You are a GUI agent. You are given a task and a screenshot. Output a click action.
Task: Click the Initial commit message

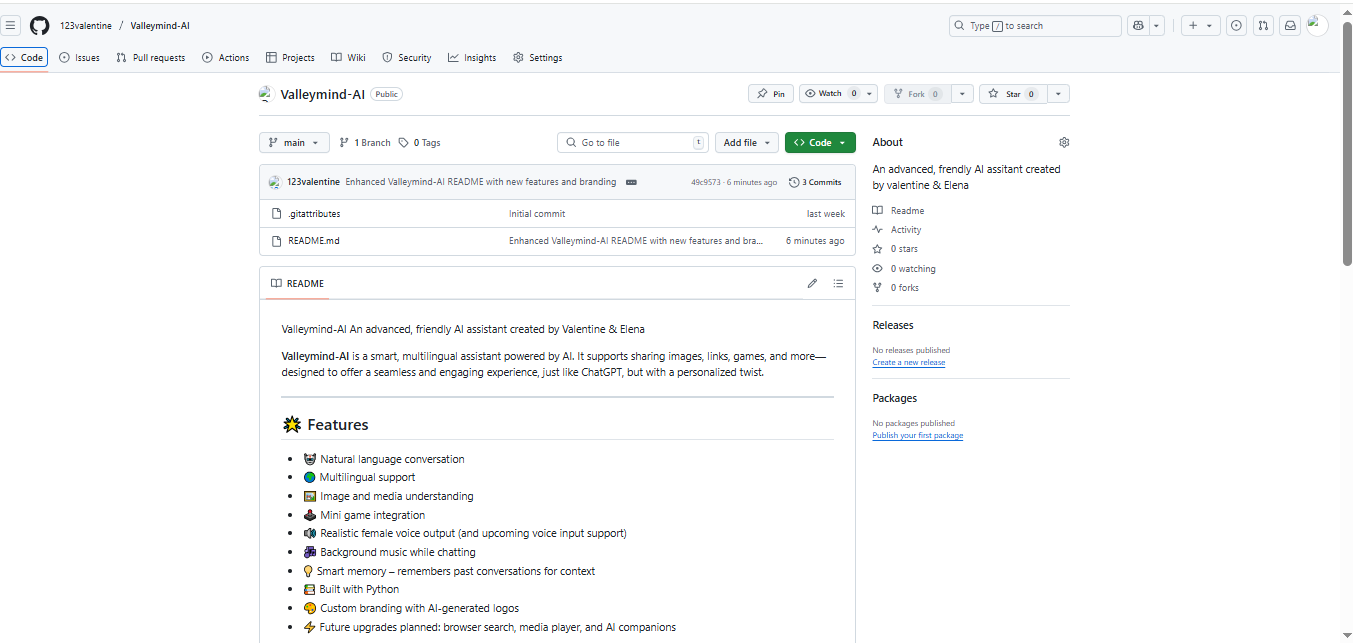coord(537,214)
